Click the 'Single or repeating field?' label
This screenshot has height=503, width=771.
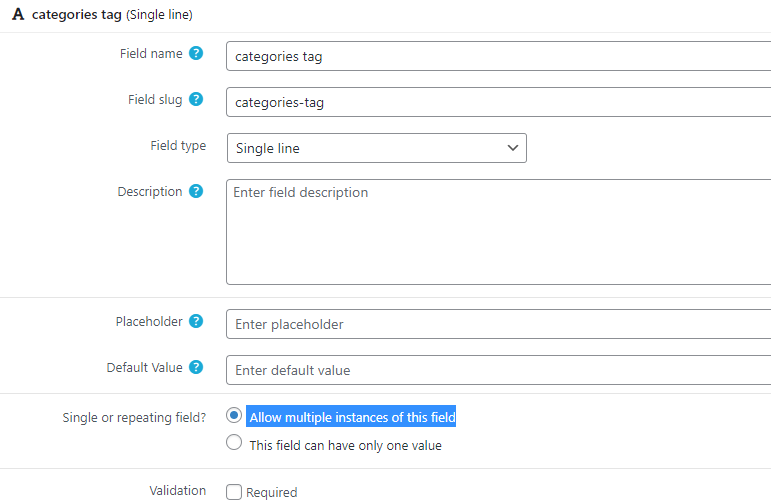pyautogui.click(x=134, y=417)
